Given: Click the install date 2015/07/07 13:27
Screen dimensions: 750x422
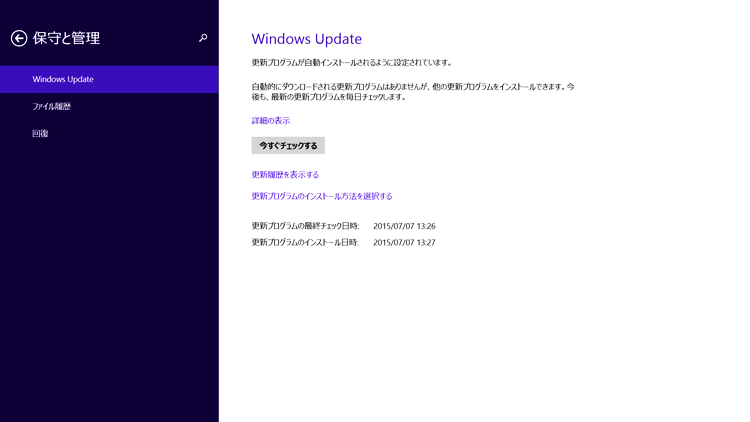Looking at the screenshot, I should (x=404, y=243).
